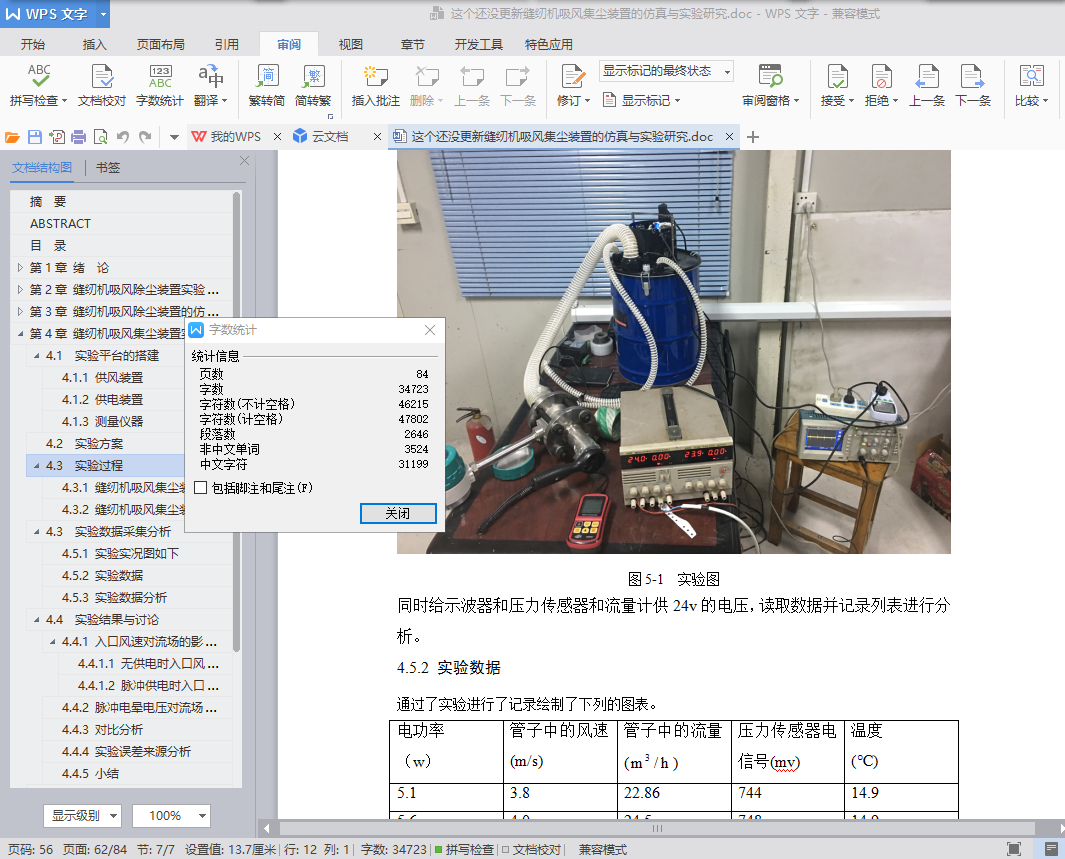
Task: Switch to the 引用 ribbon tab
Action: pos(227,44)
